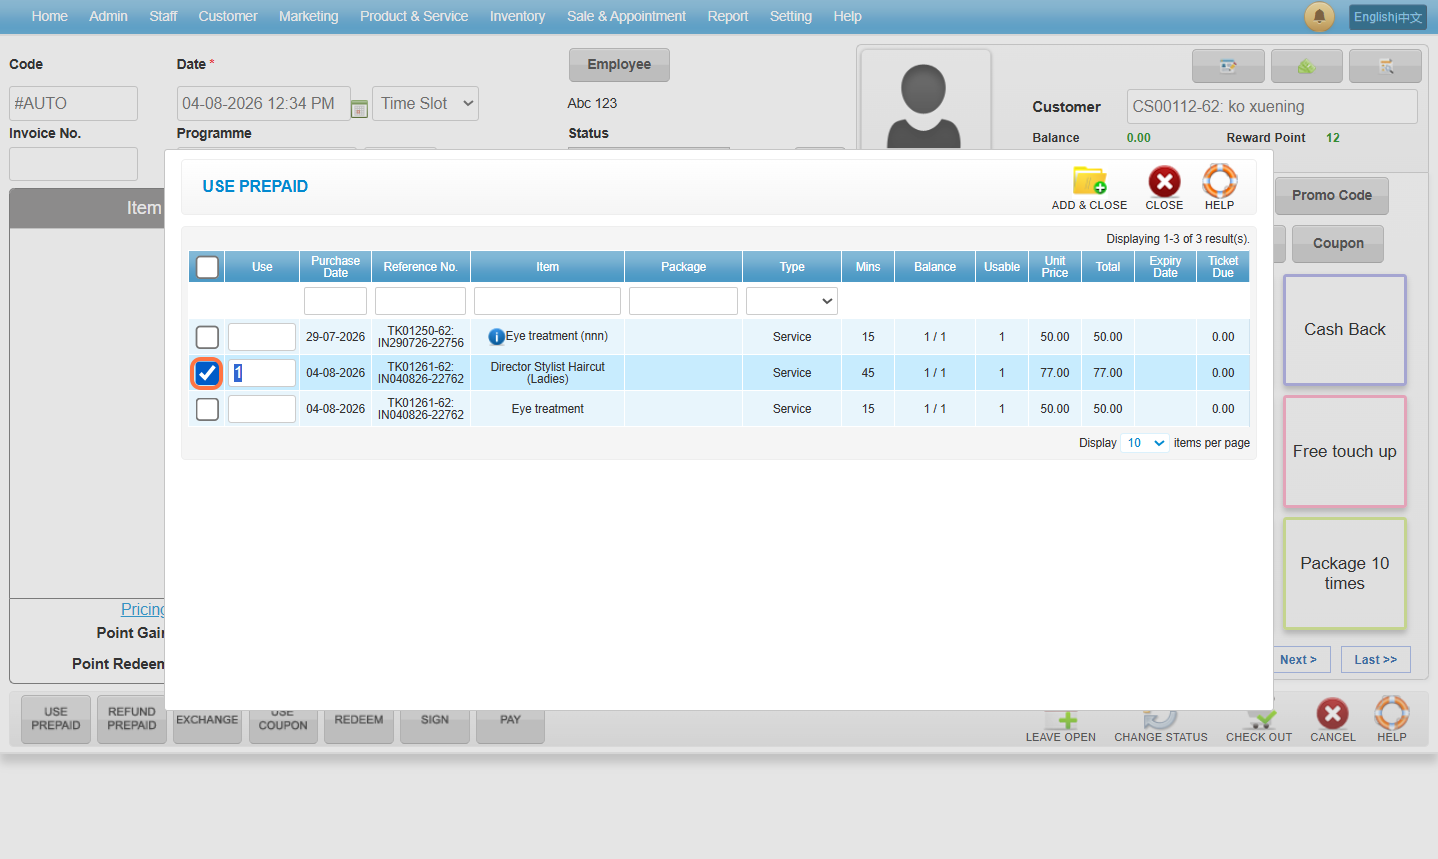Sort by the Expiry Date column header

pos(1165,267)
